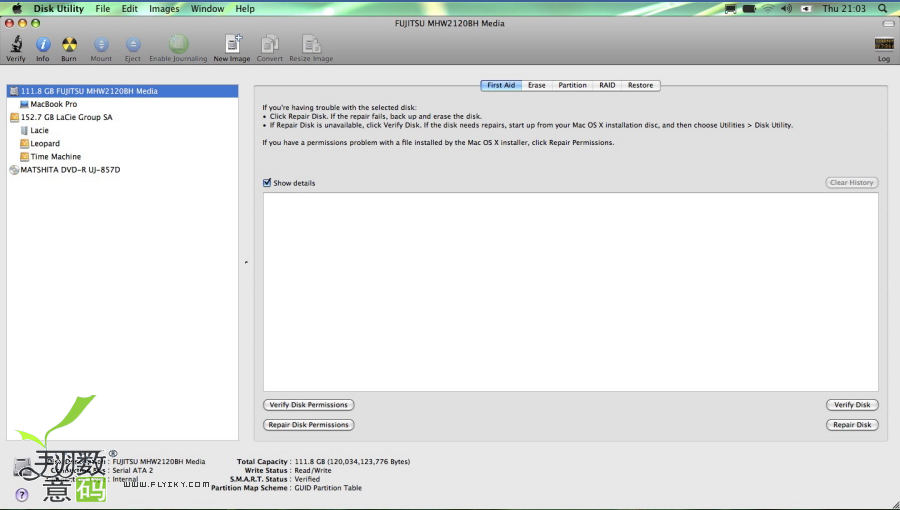Screen dimensions: 900x510
Task: Switch to the First Aid tab
Action: pyautogui.click(x=501, y=85)
